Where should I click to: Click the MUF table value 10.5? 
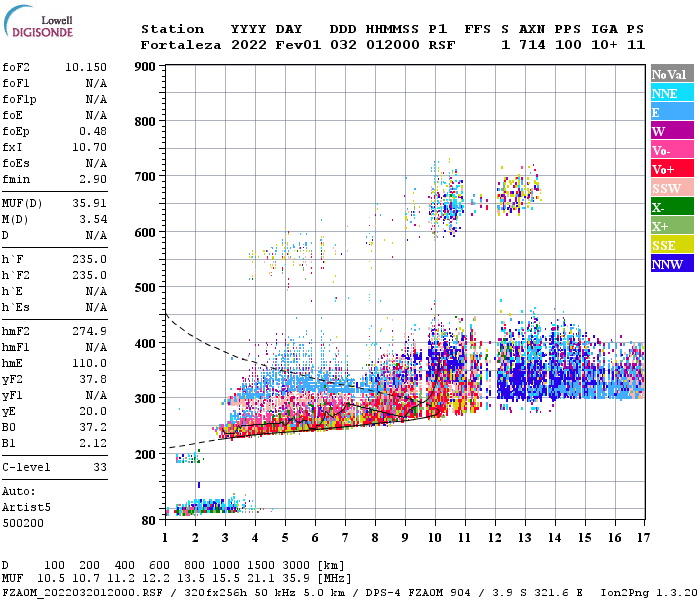coord(51,578)
